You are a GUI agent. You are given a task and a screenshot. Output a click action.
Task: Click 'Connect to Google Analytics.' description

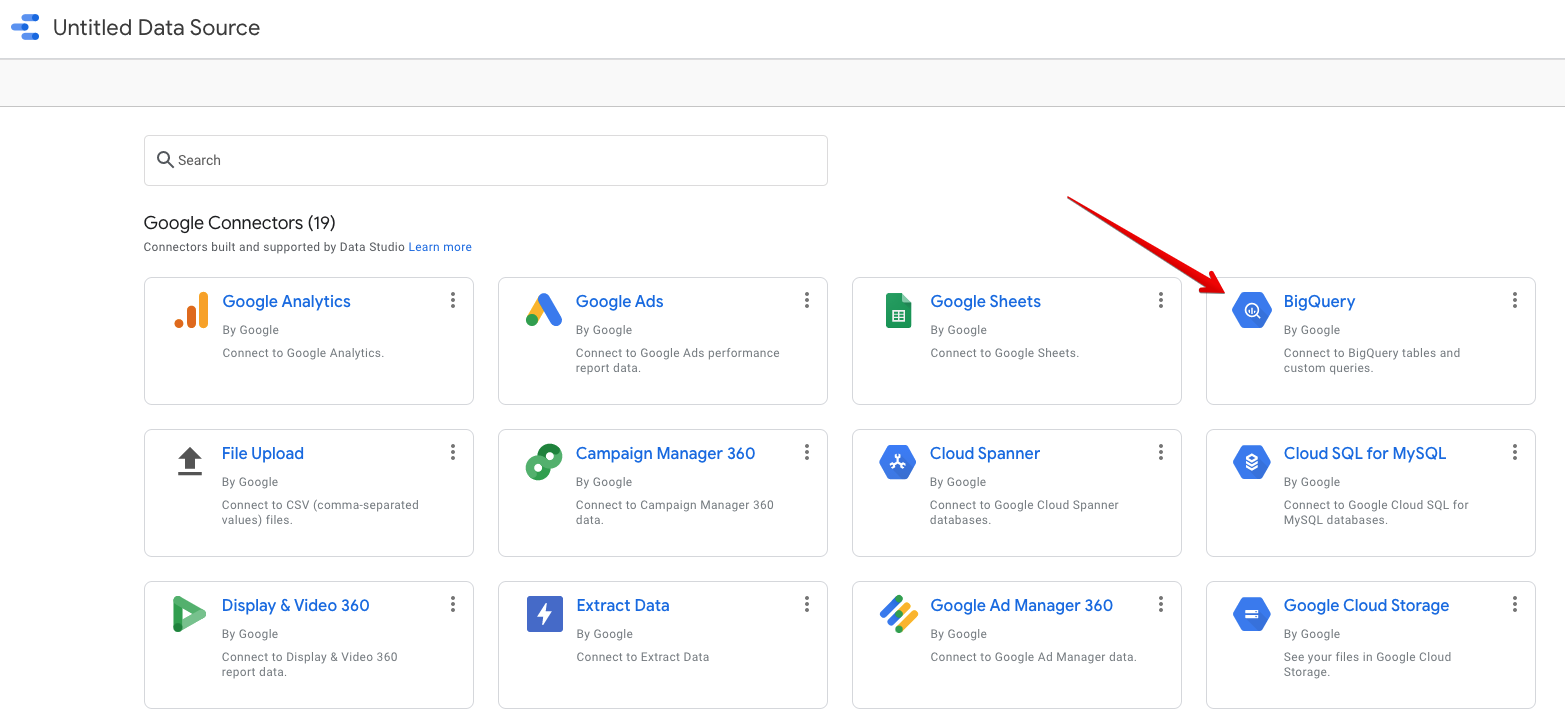[x=303, y=353]
